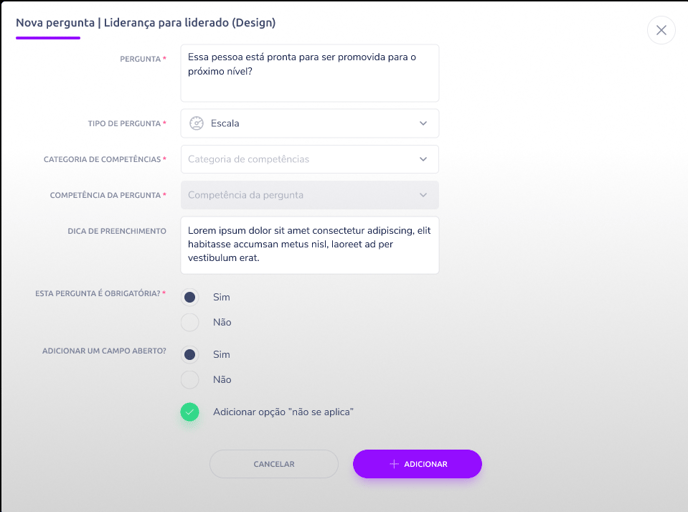Viewport: 688px width, 512px height.
Task: Click the Pergunta text field
Action: (x=310, y=73)
